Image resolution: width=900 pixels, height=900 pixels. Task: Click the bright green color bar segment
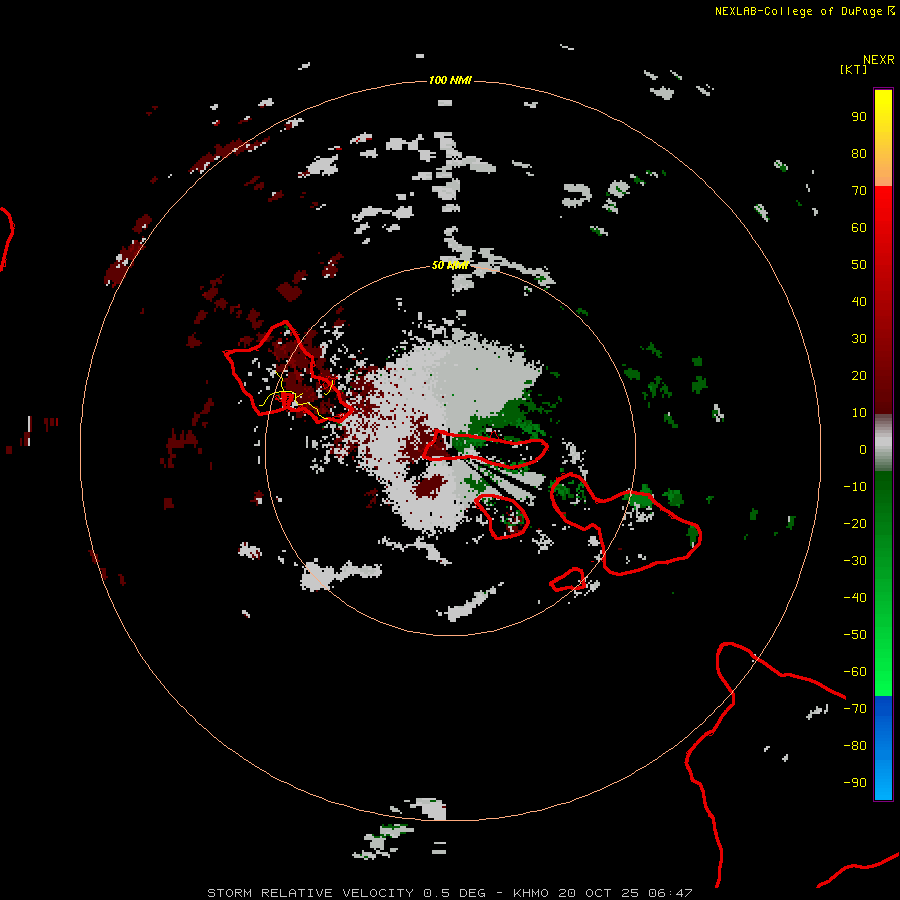(883, 585)
